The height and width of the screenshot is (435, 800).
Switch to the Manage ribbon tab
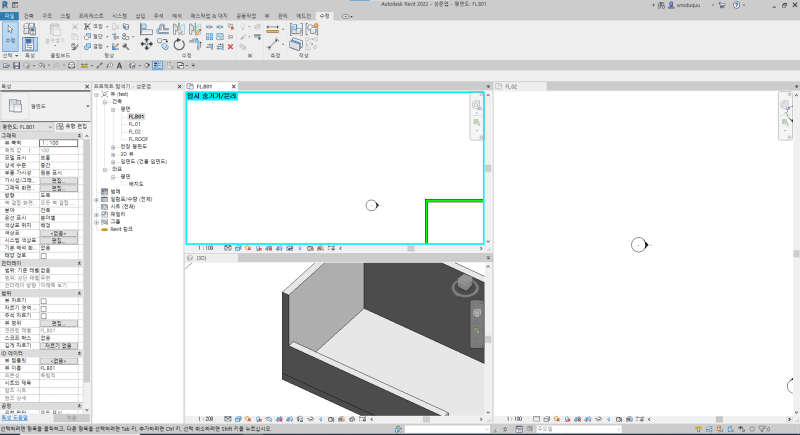click(282, 16)
